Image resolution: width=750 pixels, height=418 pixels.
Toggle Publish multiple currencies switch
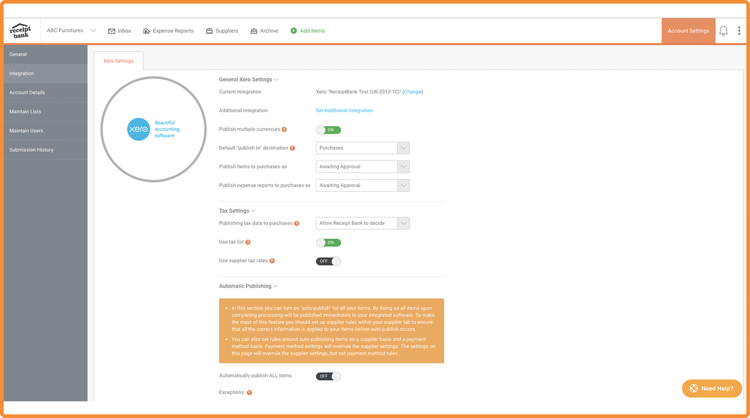[x=328, y=130]
